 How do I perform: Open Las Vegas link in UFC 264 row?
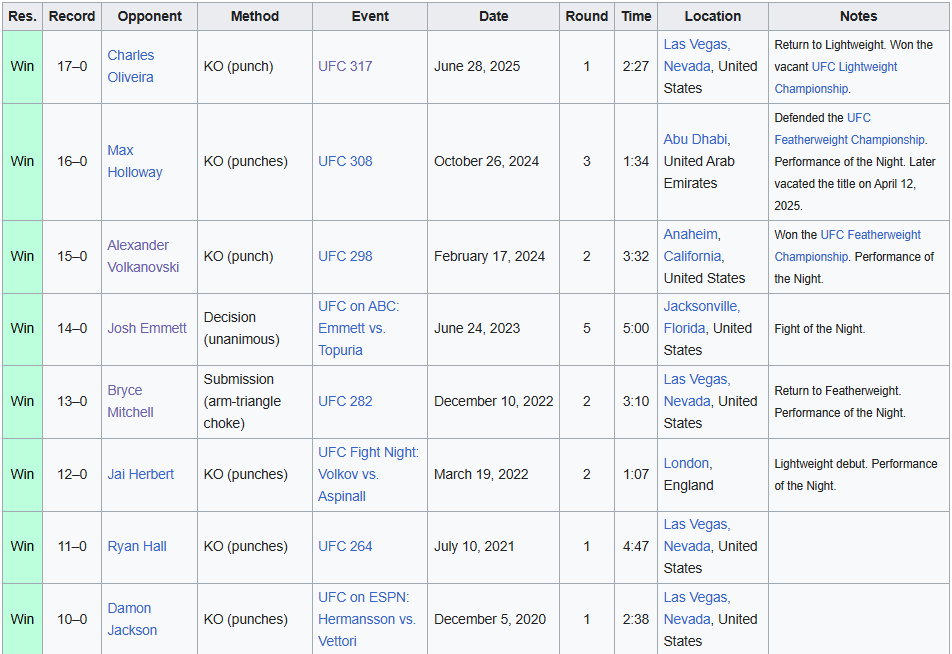[696, 525]
